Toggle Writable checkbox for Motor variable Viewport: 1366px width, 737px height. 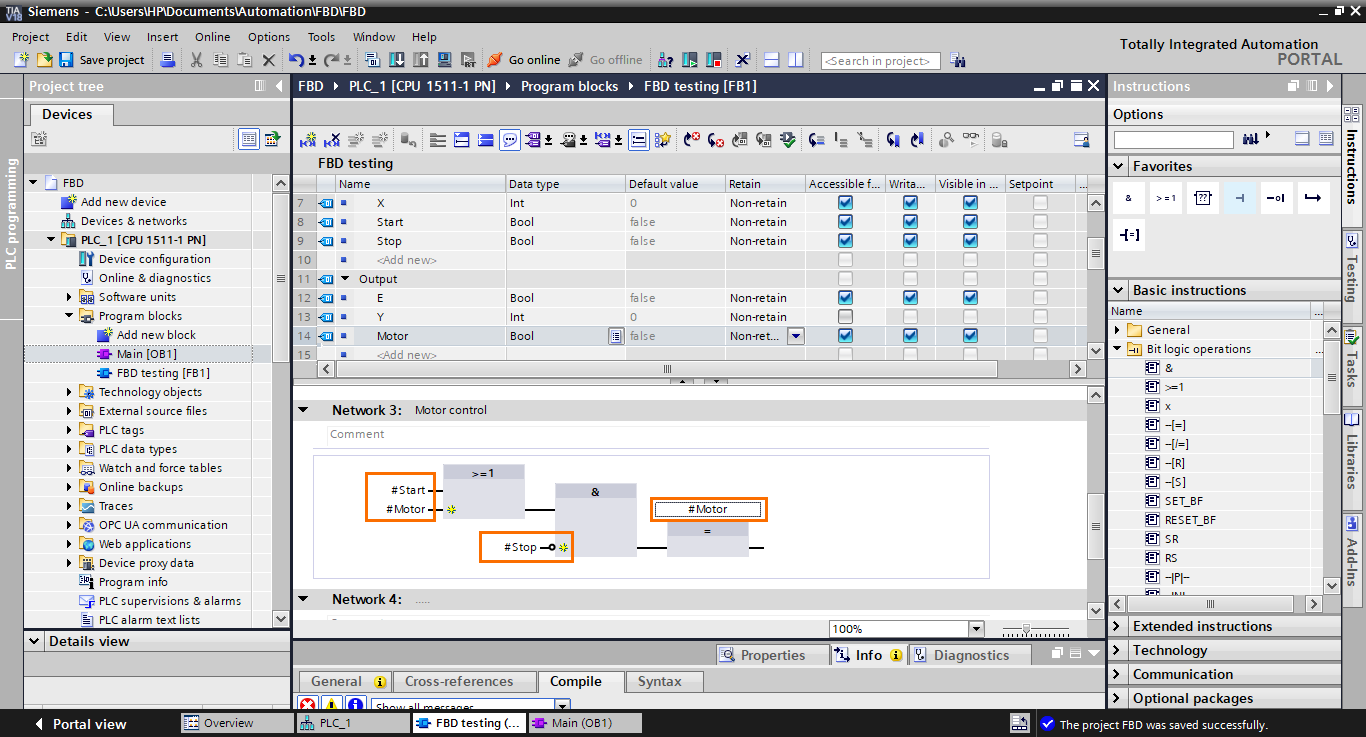tap(910, 336)
